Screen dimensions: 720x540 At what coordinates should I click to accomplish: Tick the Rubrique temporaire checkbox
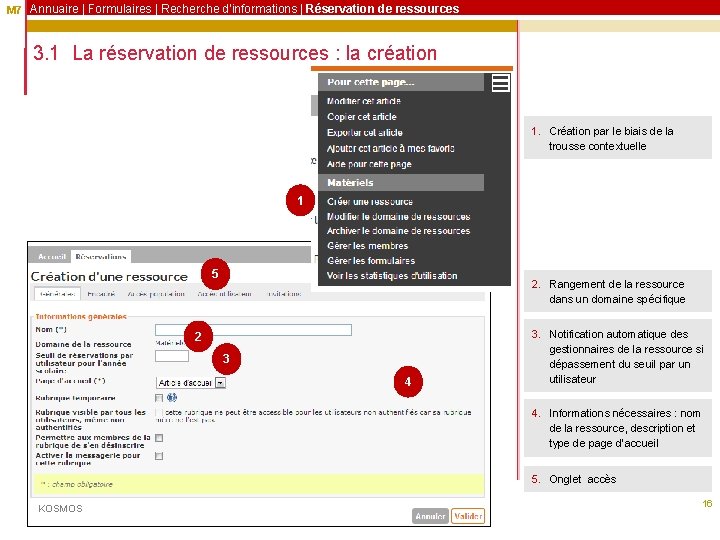[159, 398]
